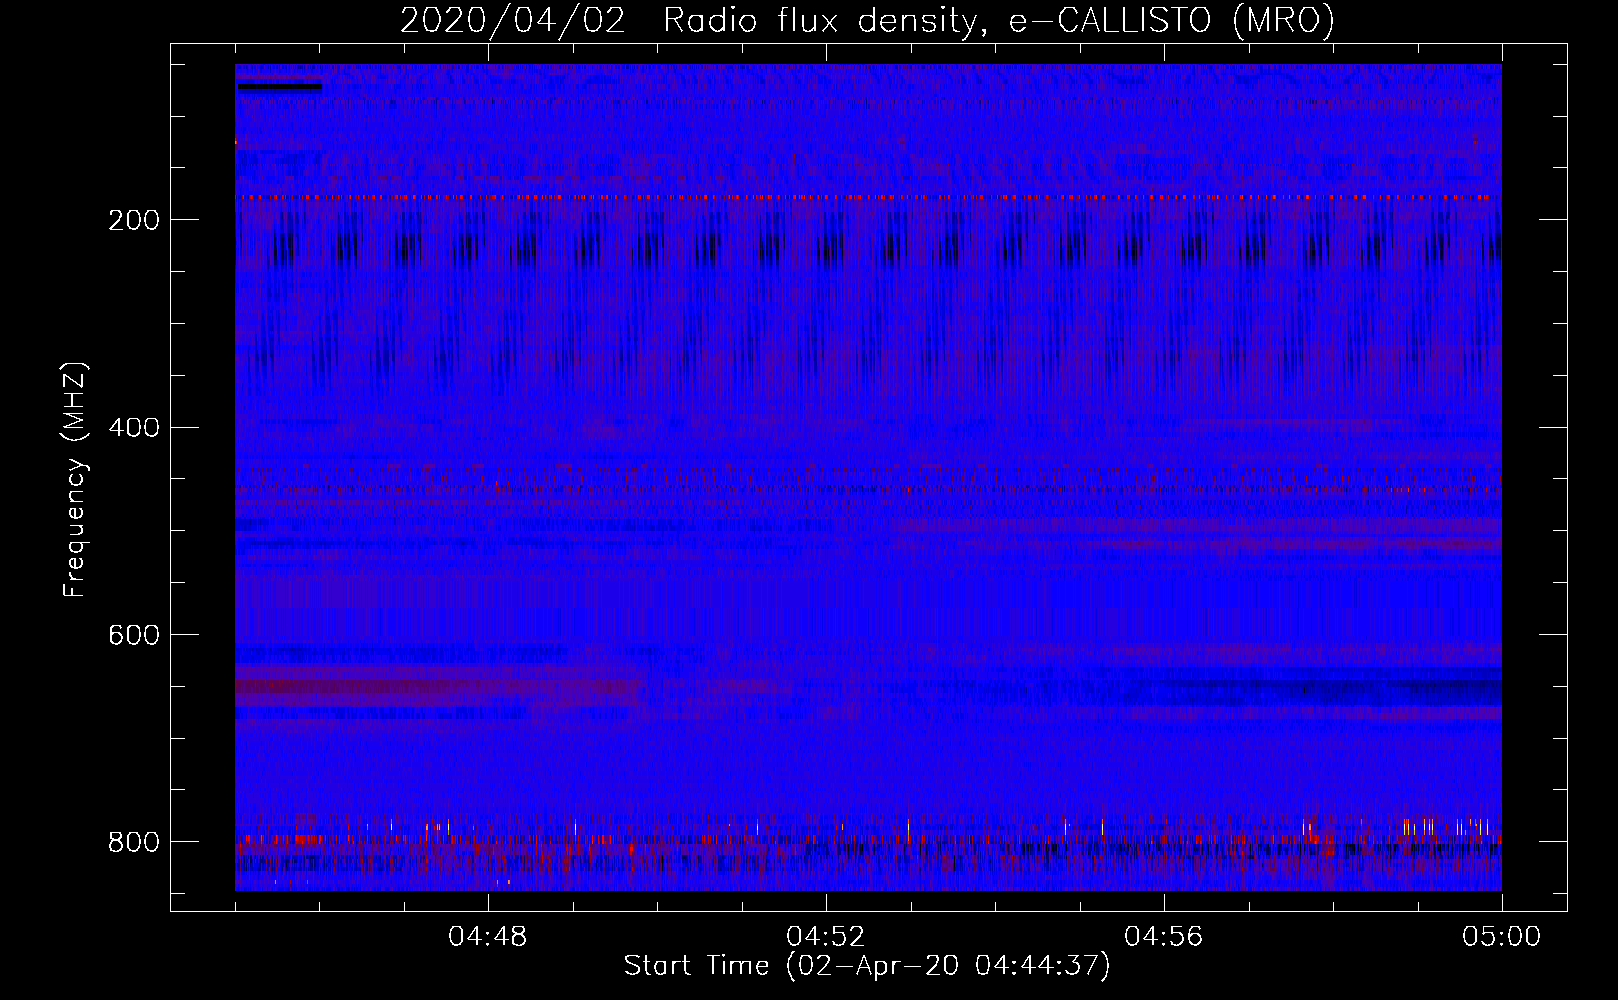Click the 05:00 time tick label
1618x1000 pixels.
[1502, 937]
